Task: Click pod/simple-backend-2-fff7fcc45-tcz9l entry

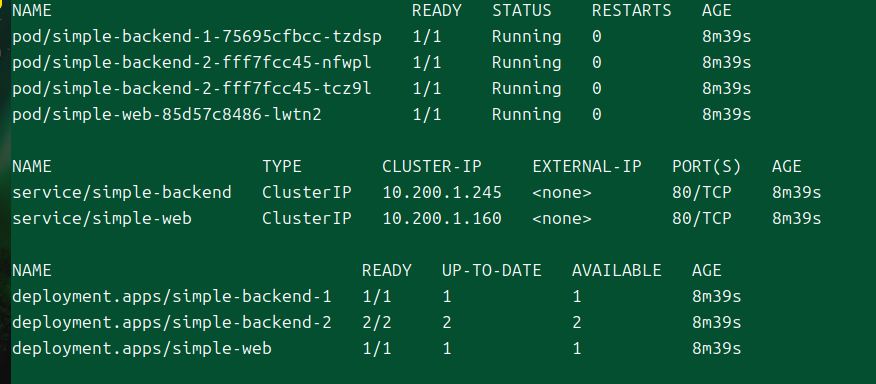Action: [x=192, y=89]
